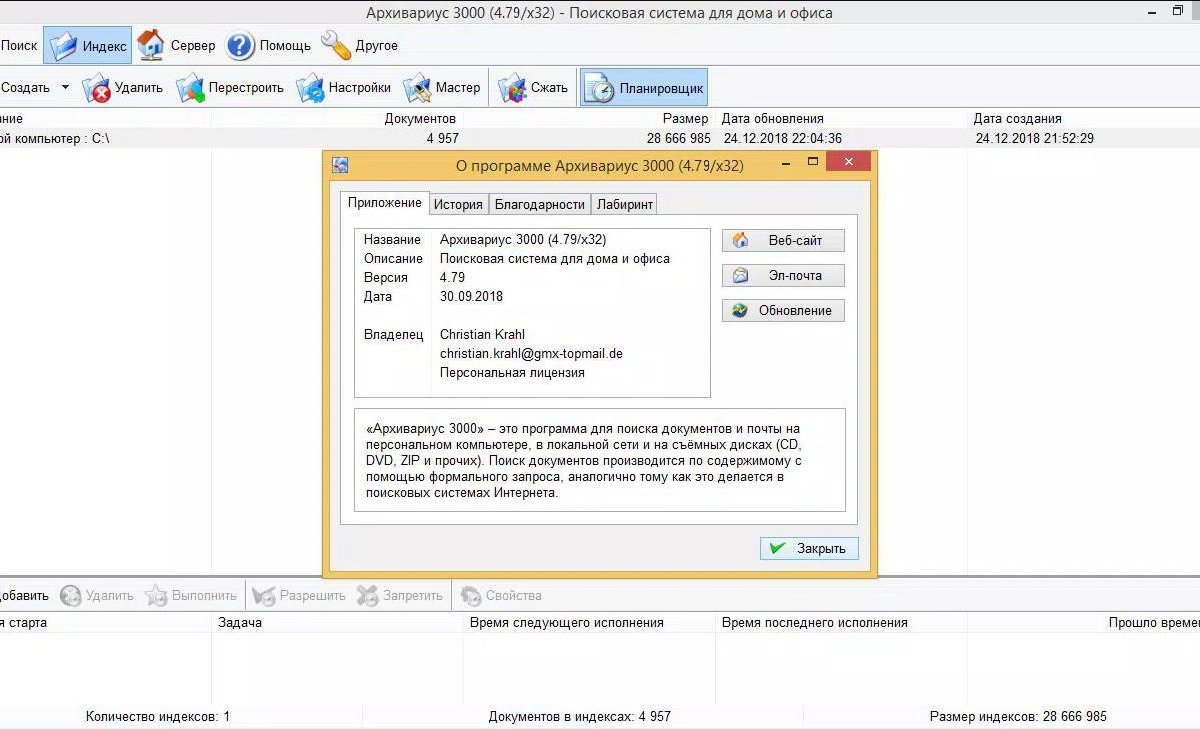Check for updates with Обновление
The width and height of the screenshot is (1200, 729).
click(x=783, y=310)
